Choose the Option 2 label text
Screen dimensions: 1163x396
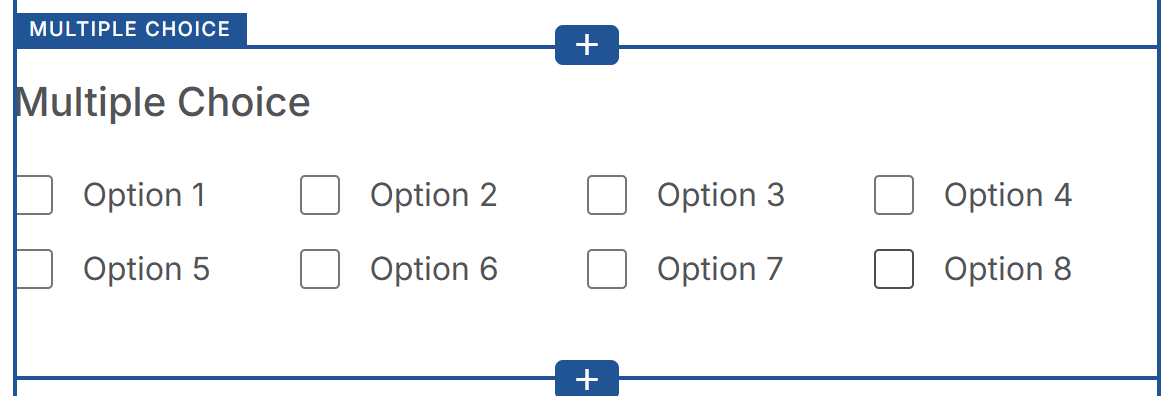click(x=433, y=196)
